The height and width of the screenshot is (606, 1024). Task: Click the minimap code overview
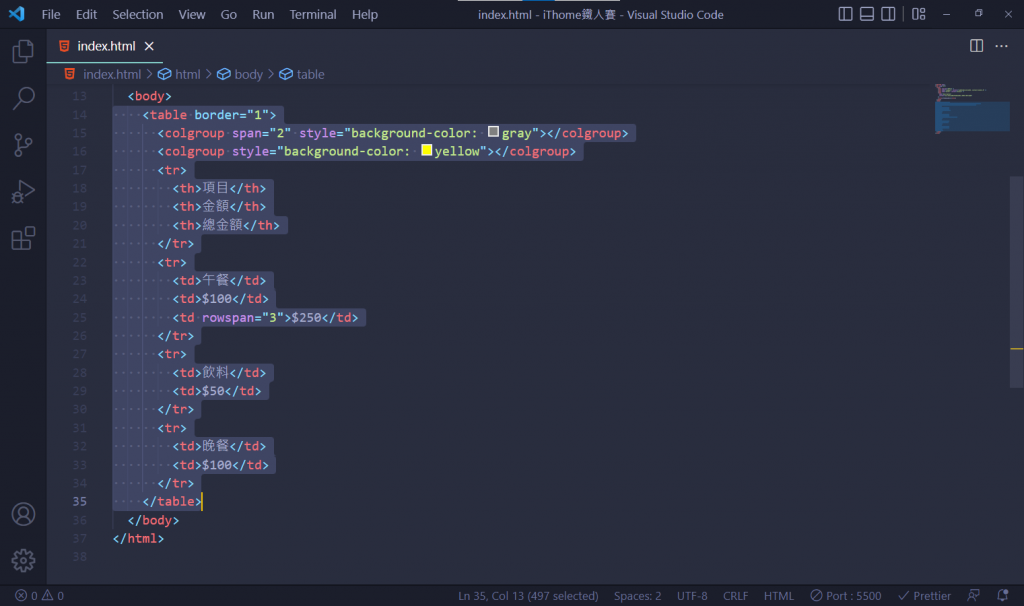(x=972, y=109)
